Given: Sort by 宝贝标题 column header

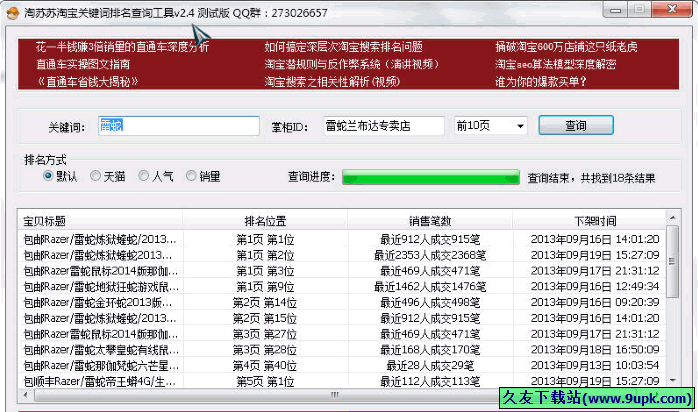Looking at the screenshot, I should pos(101,221).
